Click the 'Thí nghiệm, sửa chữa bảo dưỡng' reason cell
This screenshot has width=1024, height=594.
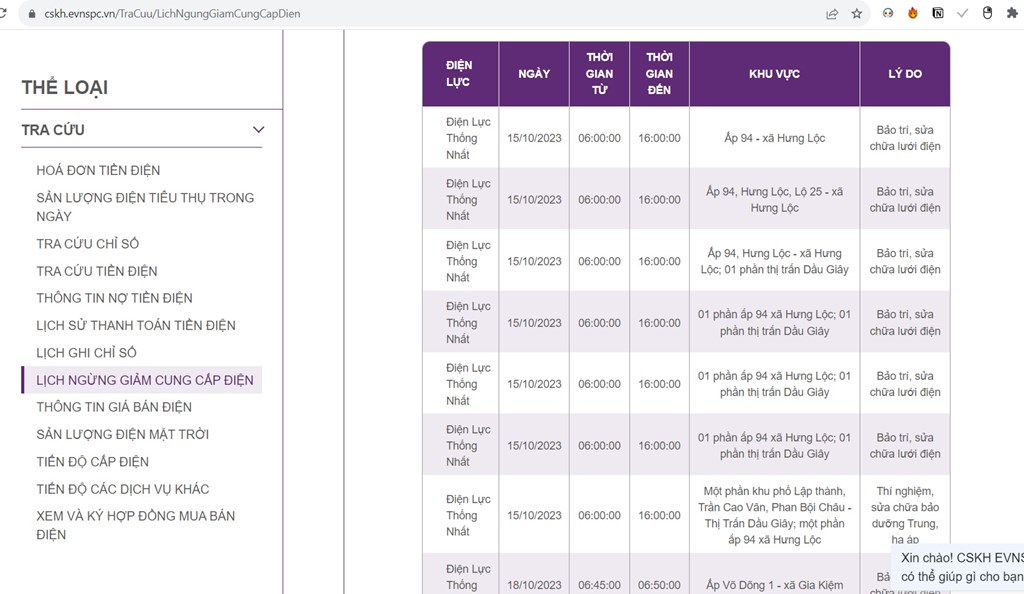point(905,515)
